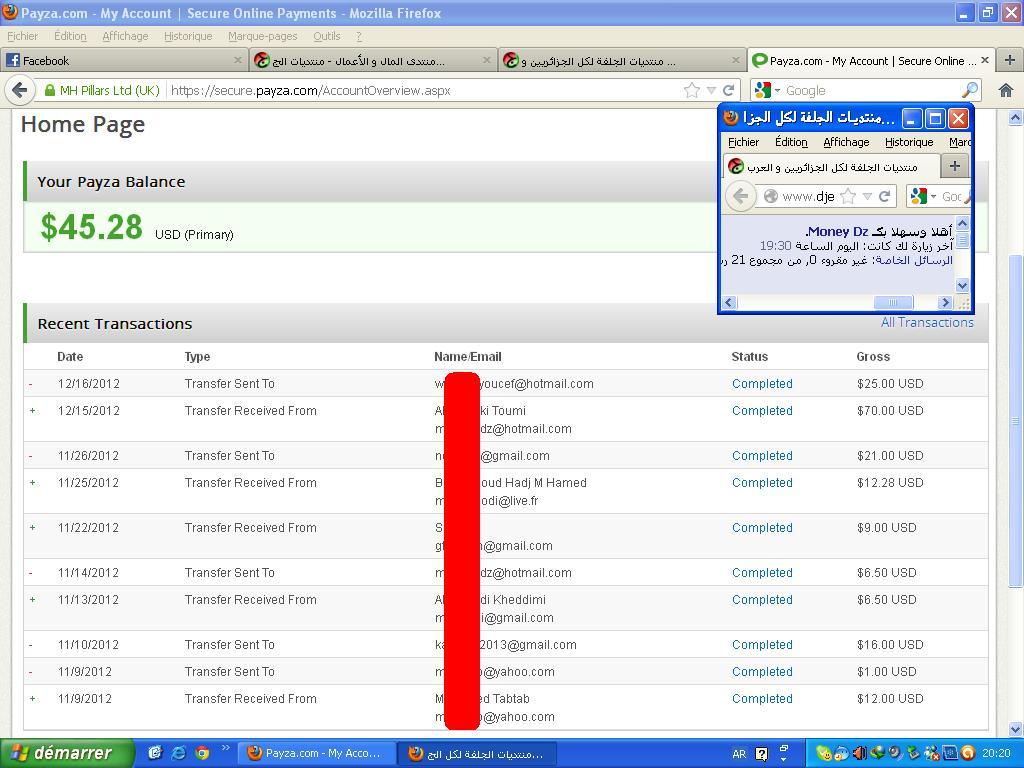Open the All Transactions link

click(927, 322)
